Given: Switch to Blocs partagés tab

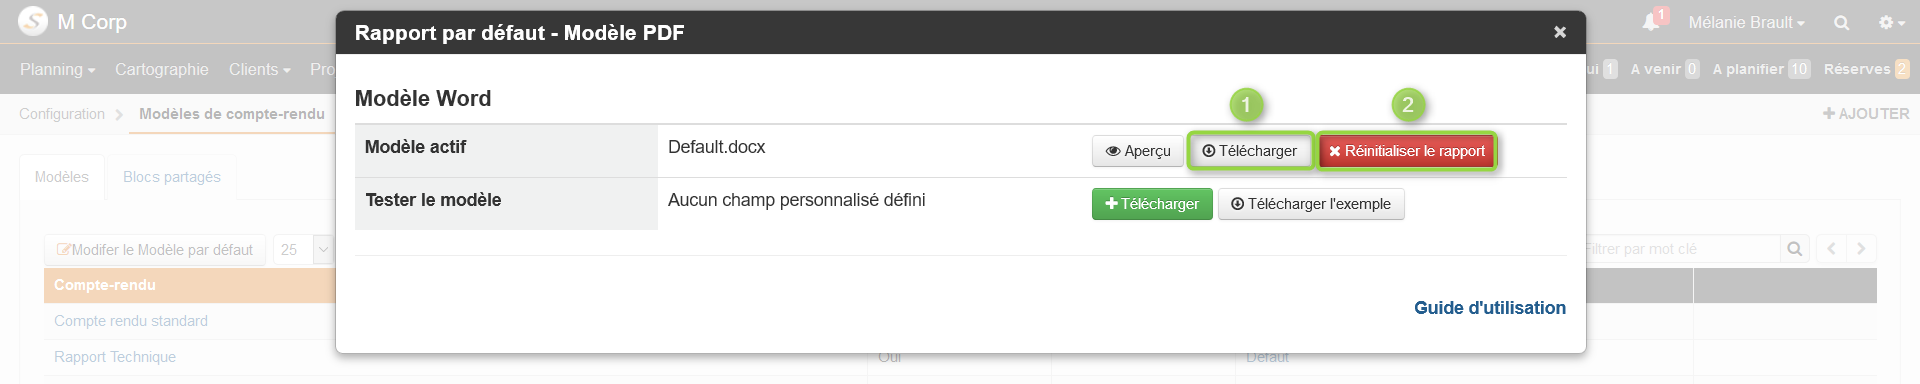Looking at the screenshot, I should tap(172, 177).
